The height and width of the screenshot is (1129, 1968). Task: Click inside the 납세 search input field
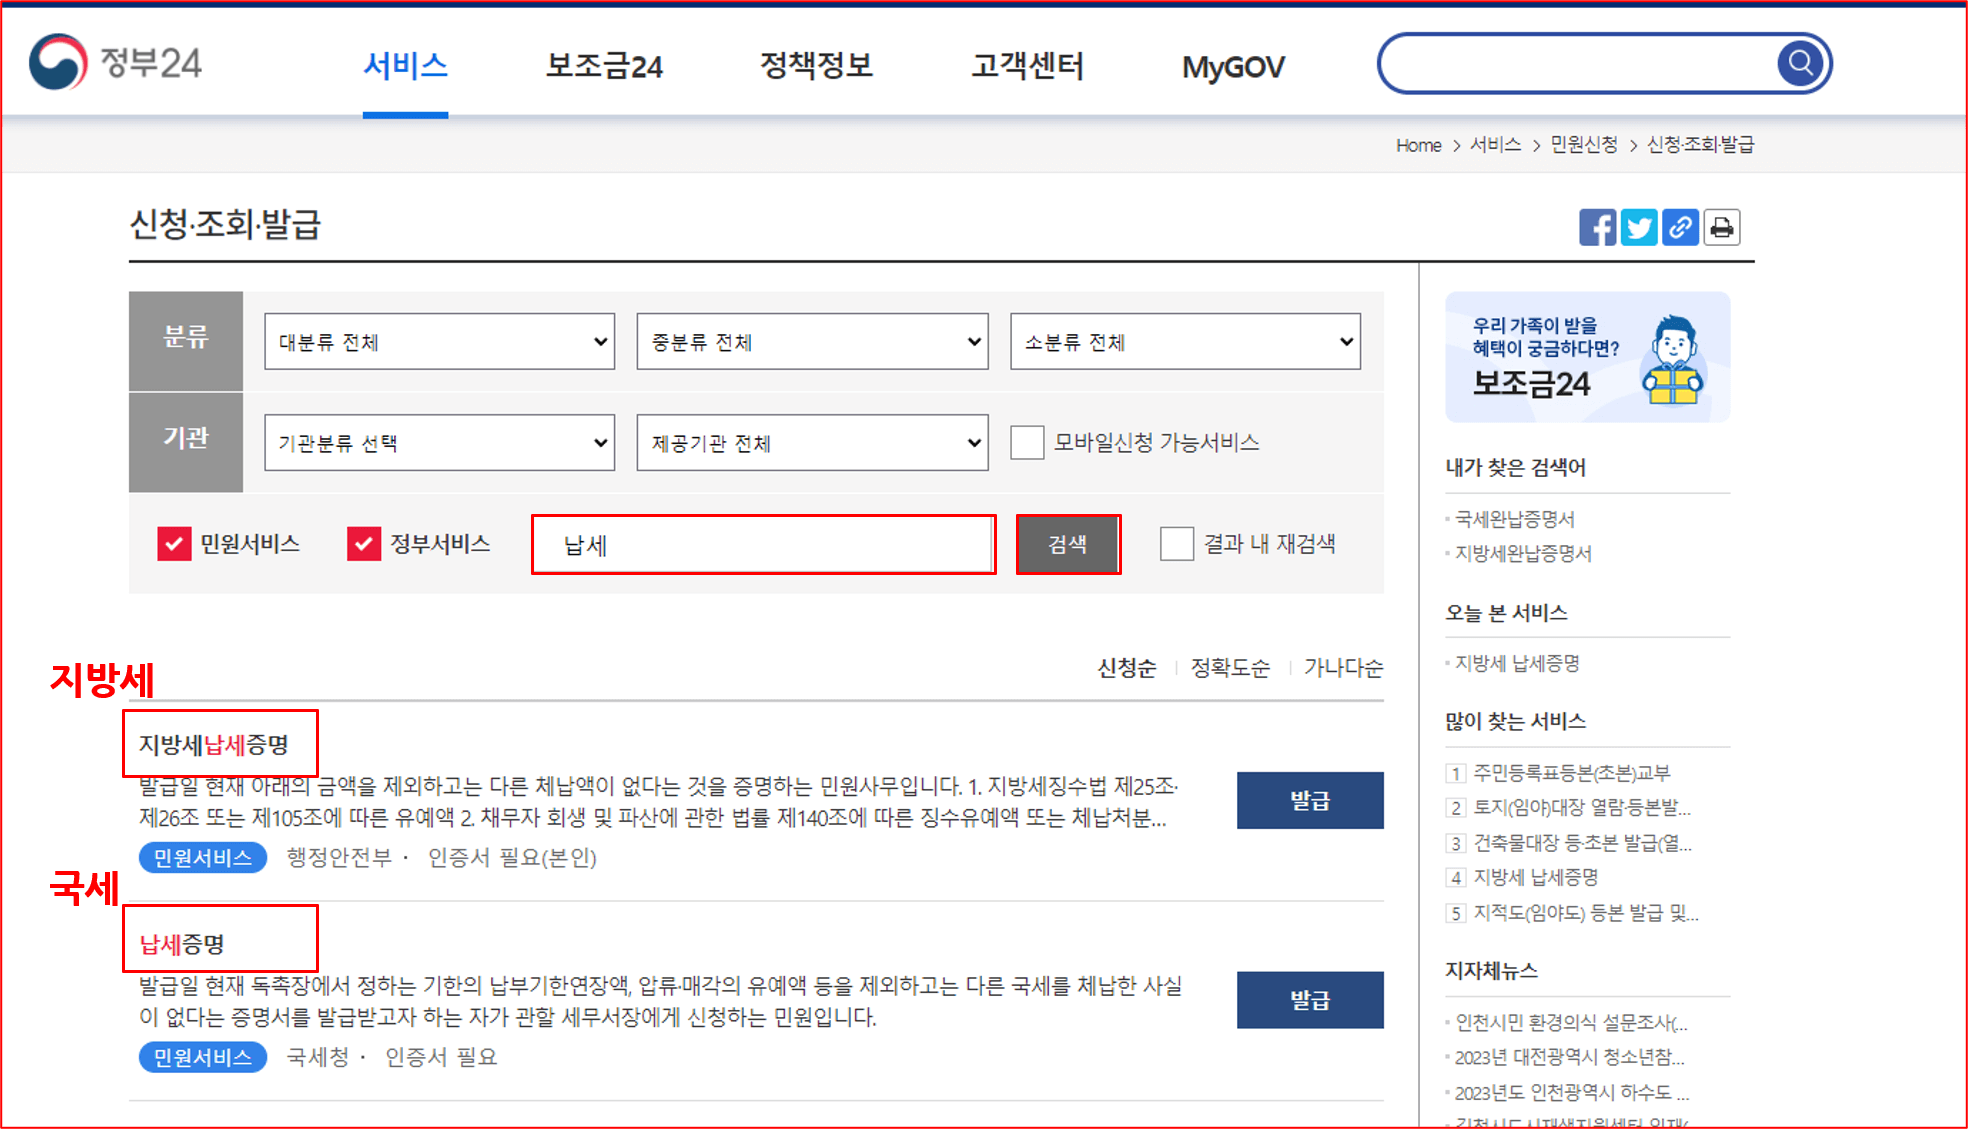(762, 544)
